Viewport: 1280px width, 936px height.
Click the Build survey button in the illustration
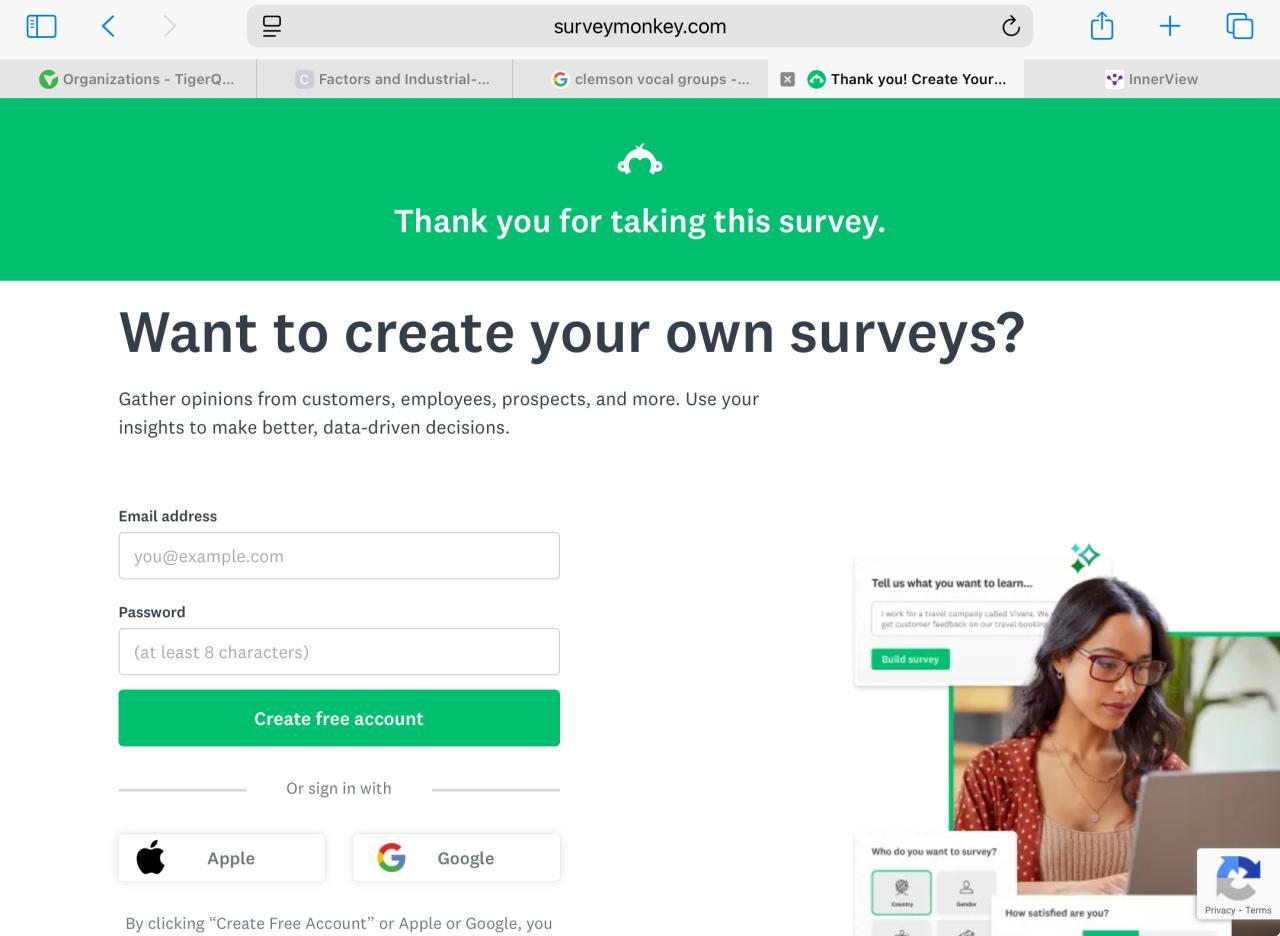tap(910, 659)
